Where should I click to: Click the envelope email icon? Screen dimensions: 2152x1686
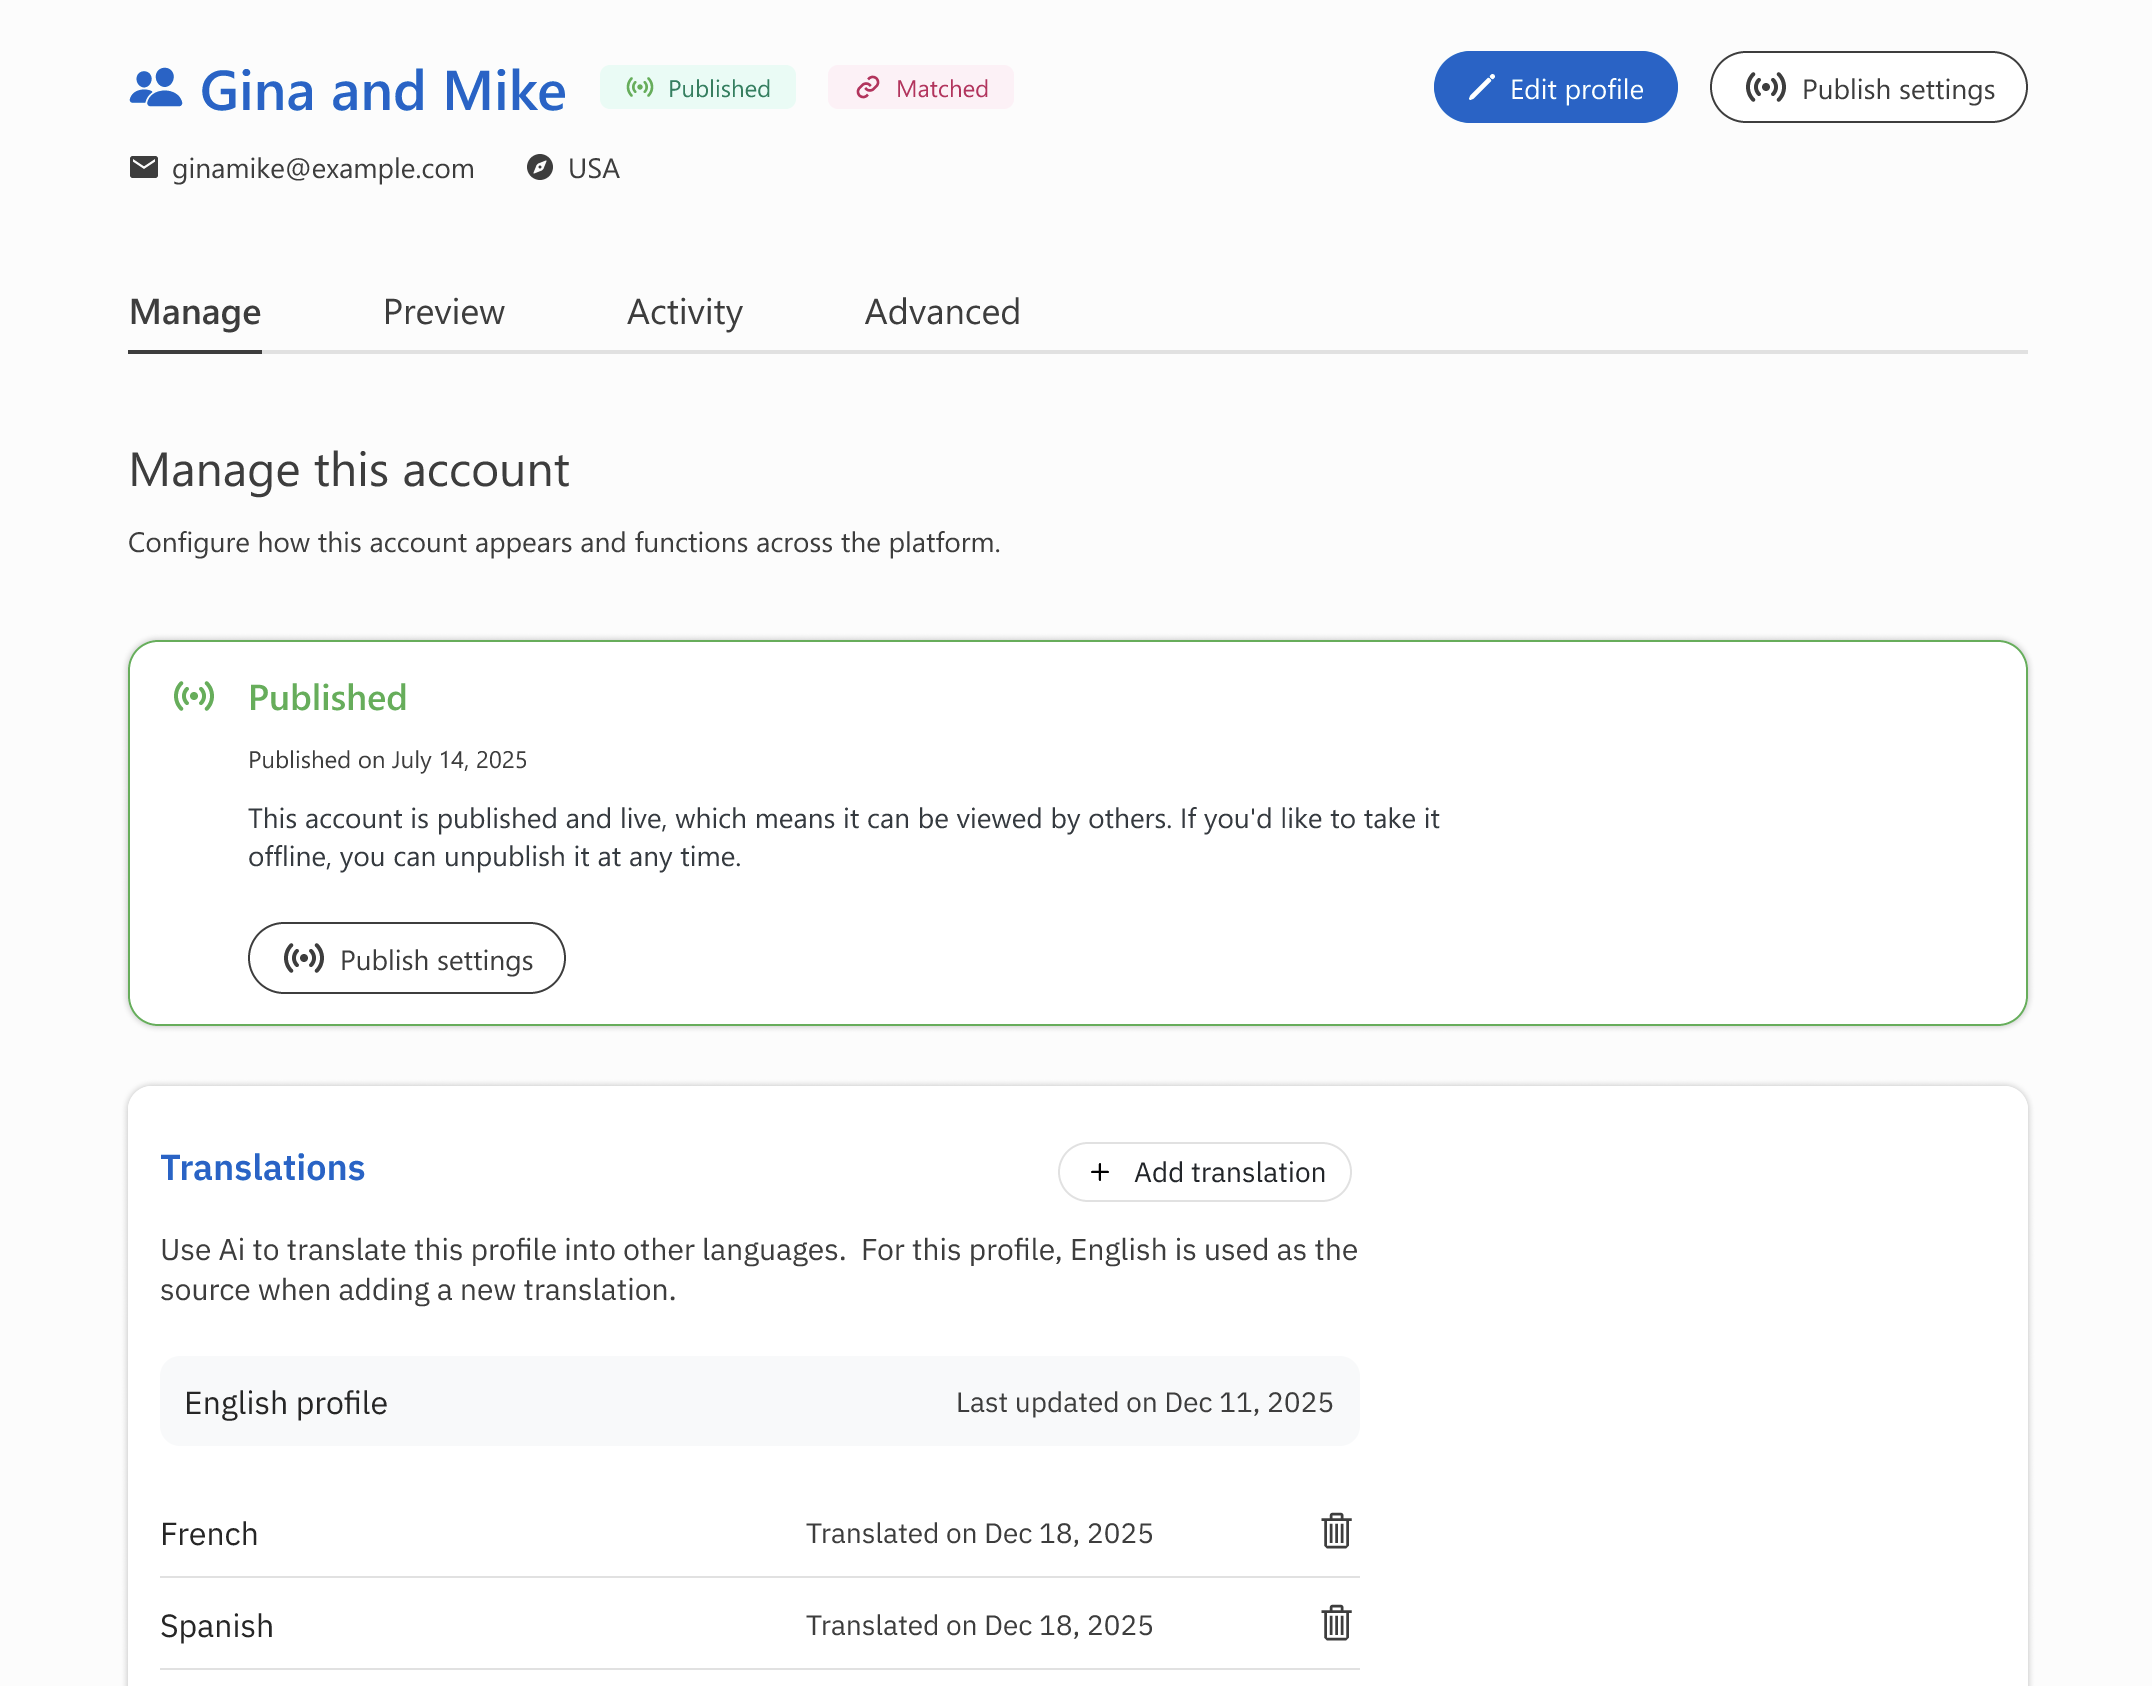(x=144, y=167)
